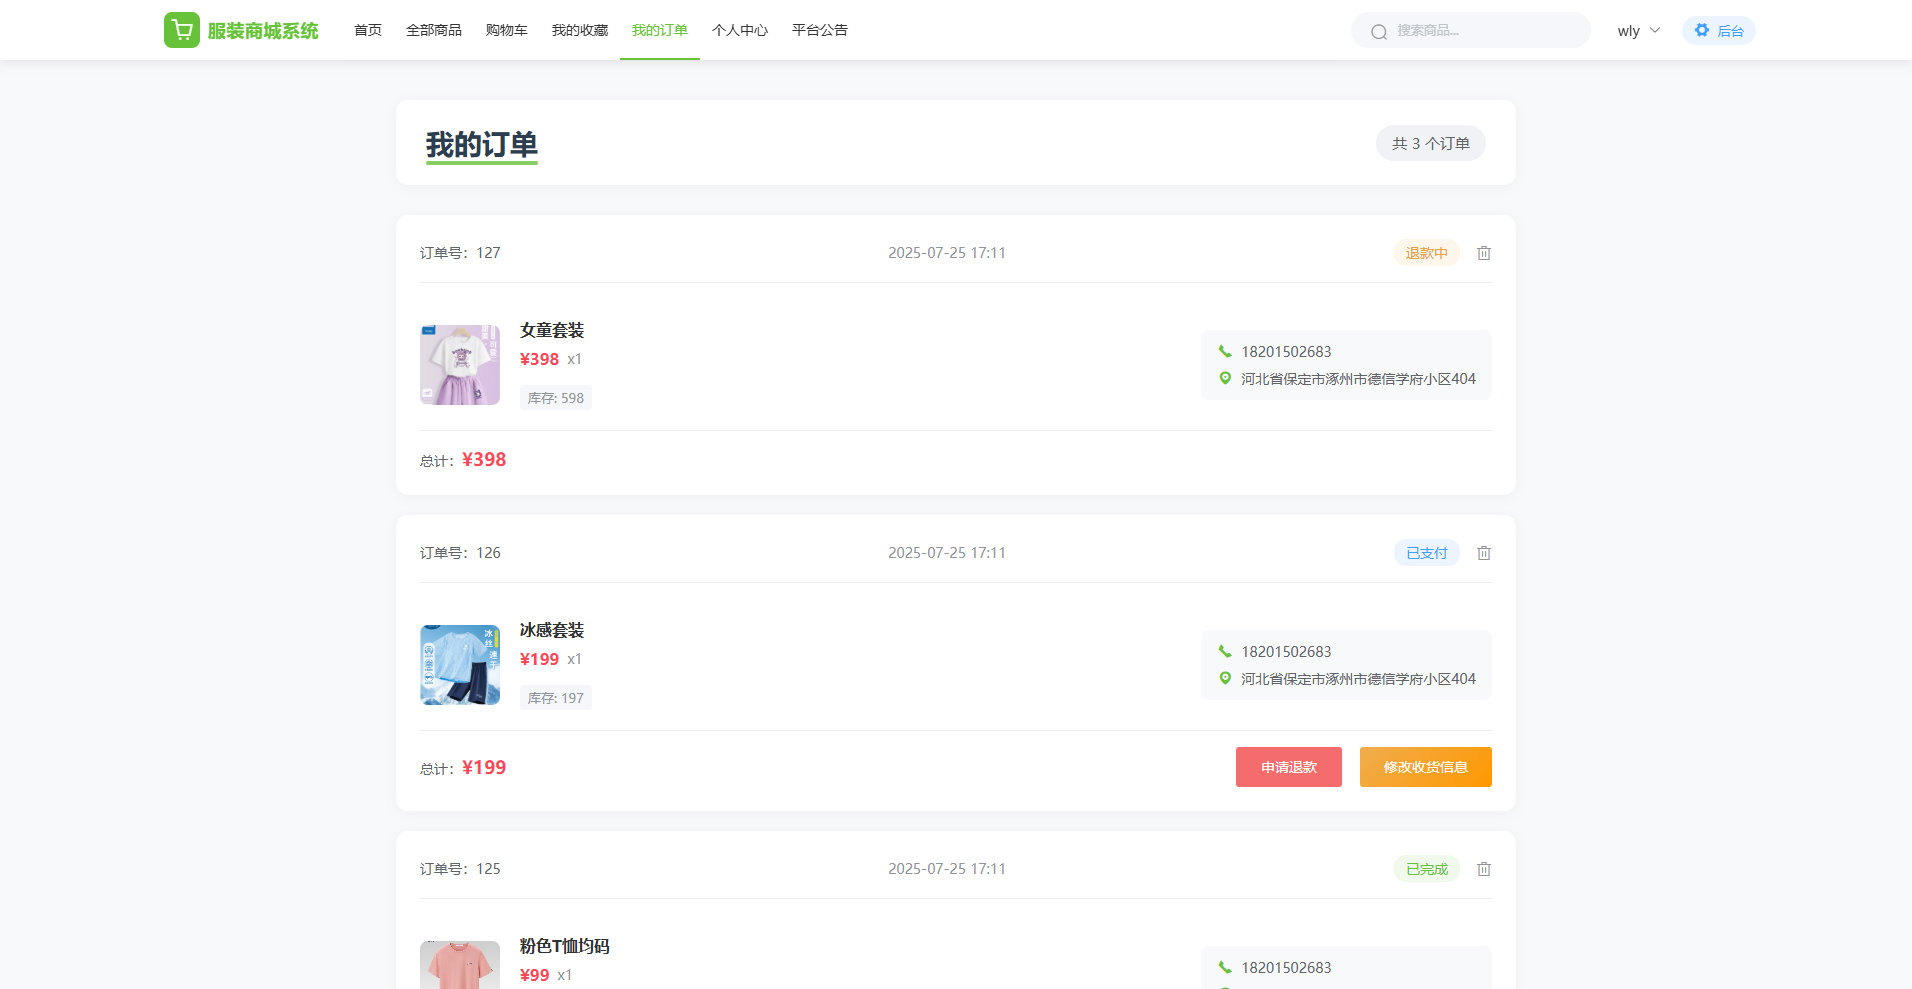View 平台公告 page

[x=820, y=30]
